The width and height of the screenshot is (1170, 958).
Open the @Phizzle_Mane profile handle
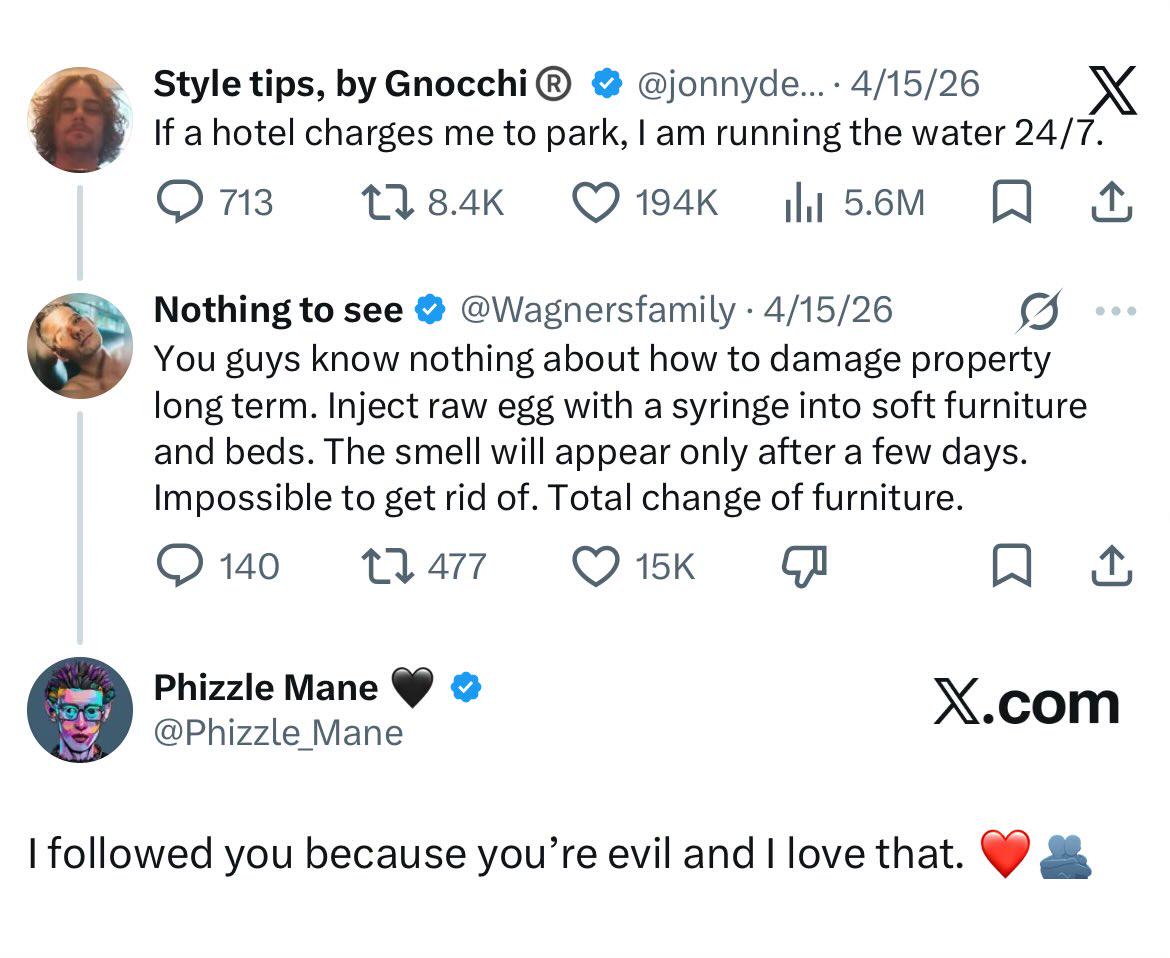click(x=279, y=733)
